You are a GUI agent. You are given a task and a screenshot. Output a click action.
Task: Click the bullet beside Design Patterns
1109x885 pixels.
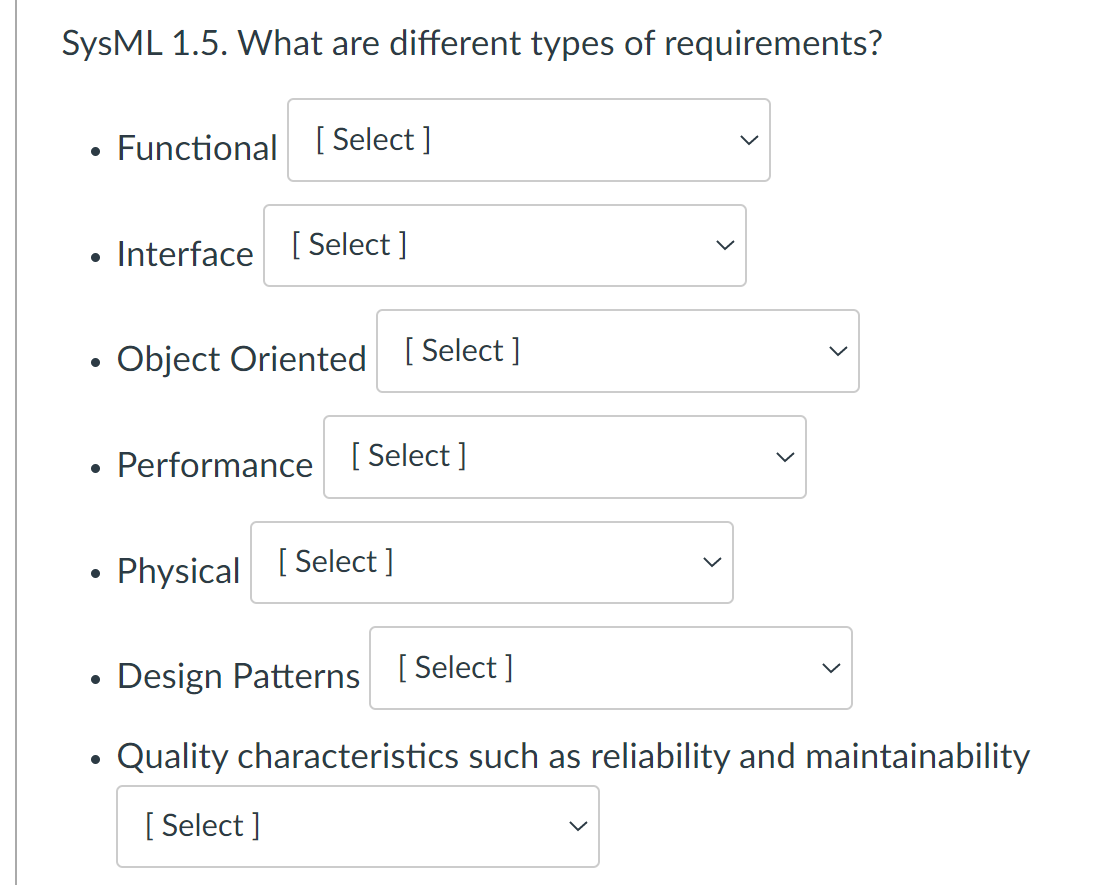click(x=95, y=679)
